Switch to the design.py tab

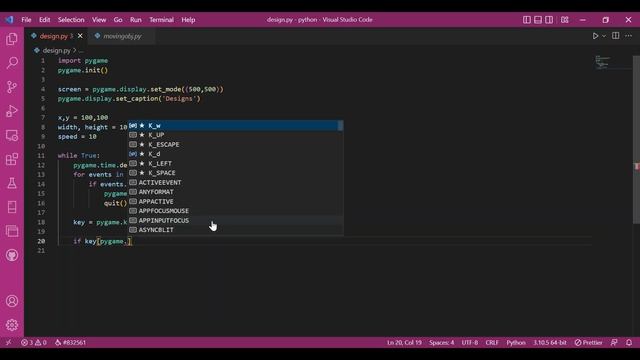click(56, 36)
